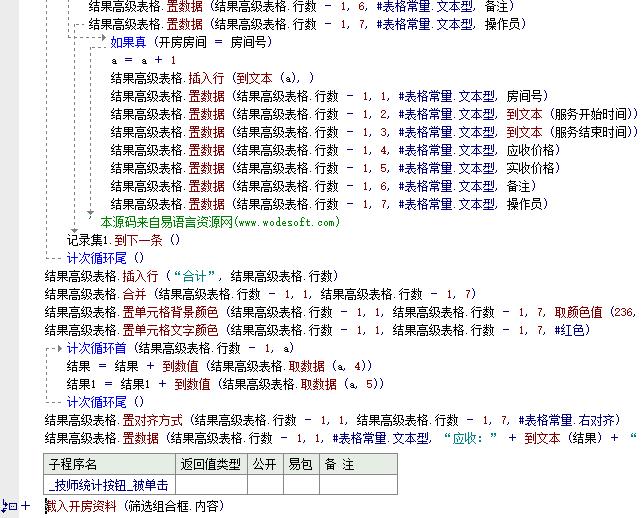Click the empty 易包 cell of _技师统计按钮_被单击
Screen dimensions: 643x518
tap(301, 485)
